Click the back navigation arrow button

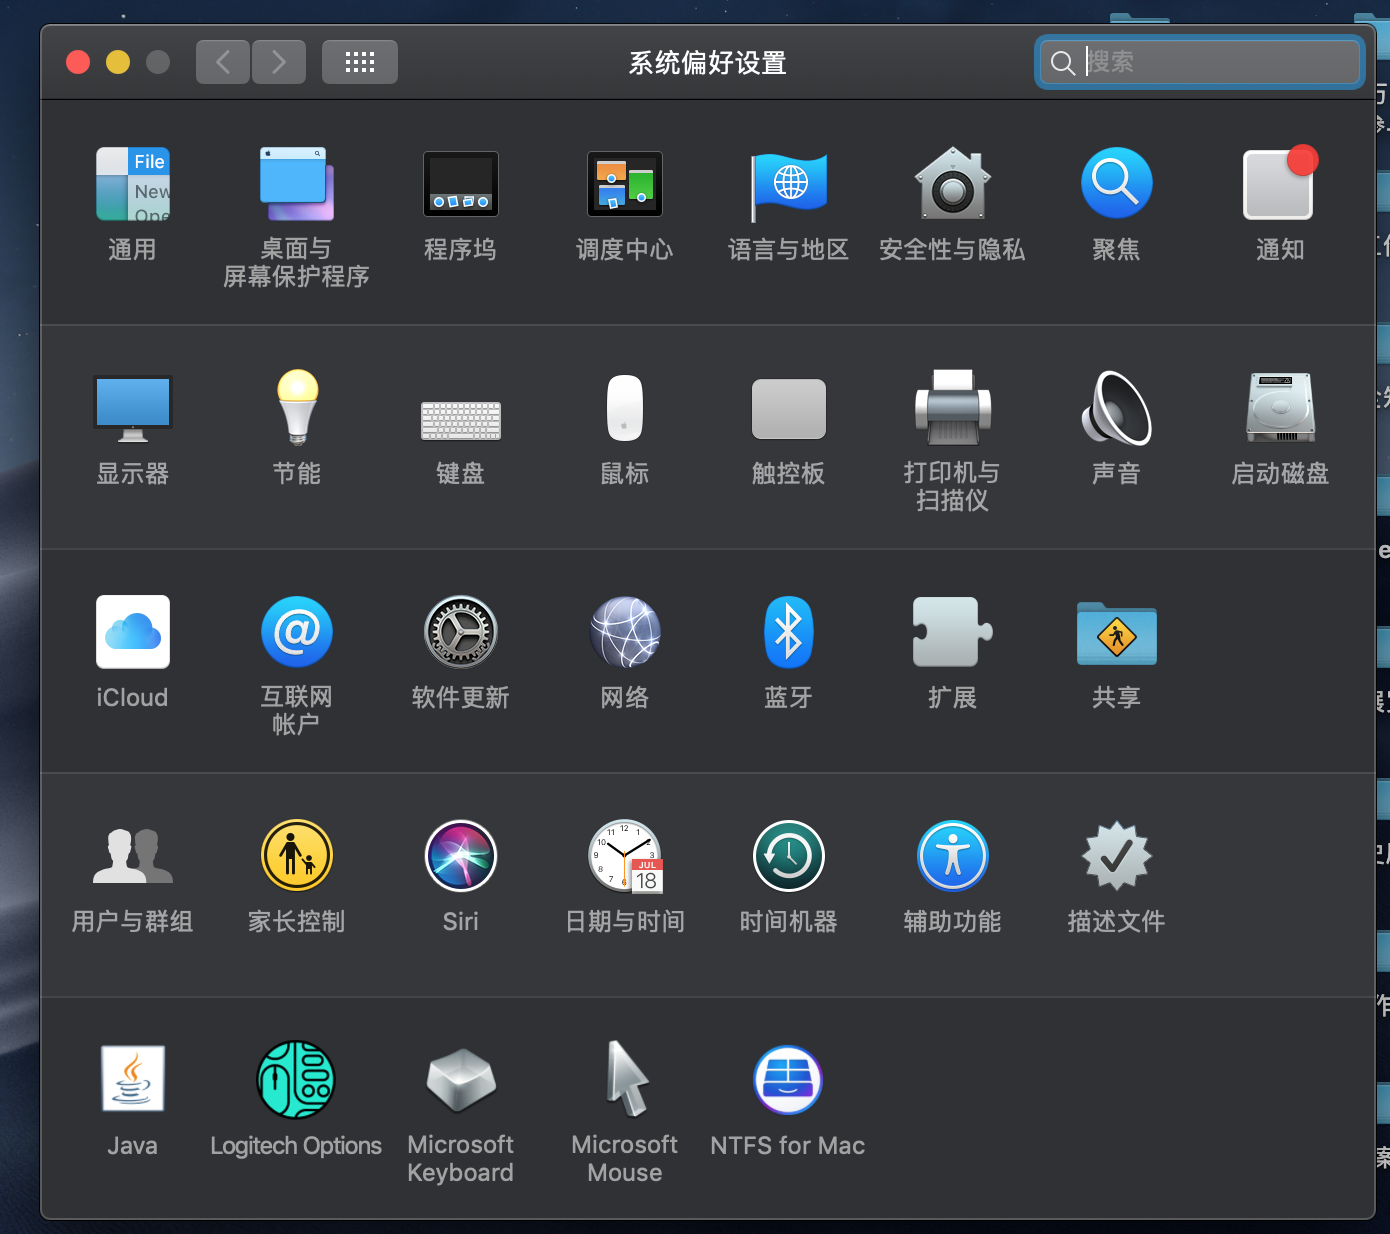pyautogui.click(x=223, y=62)
